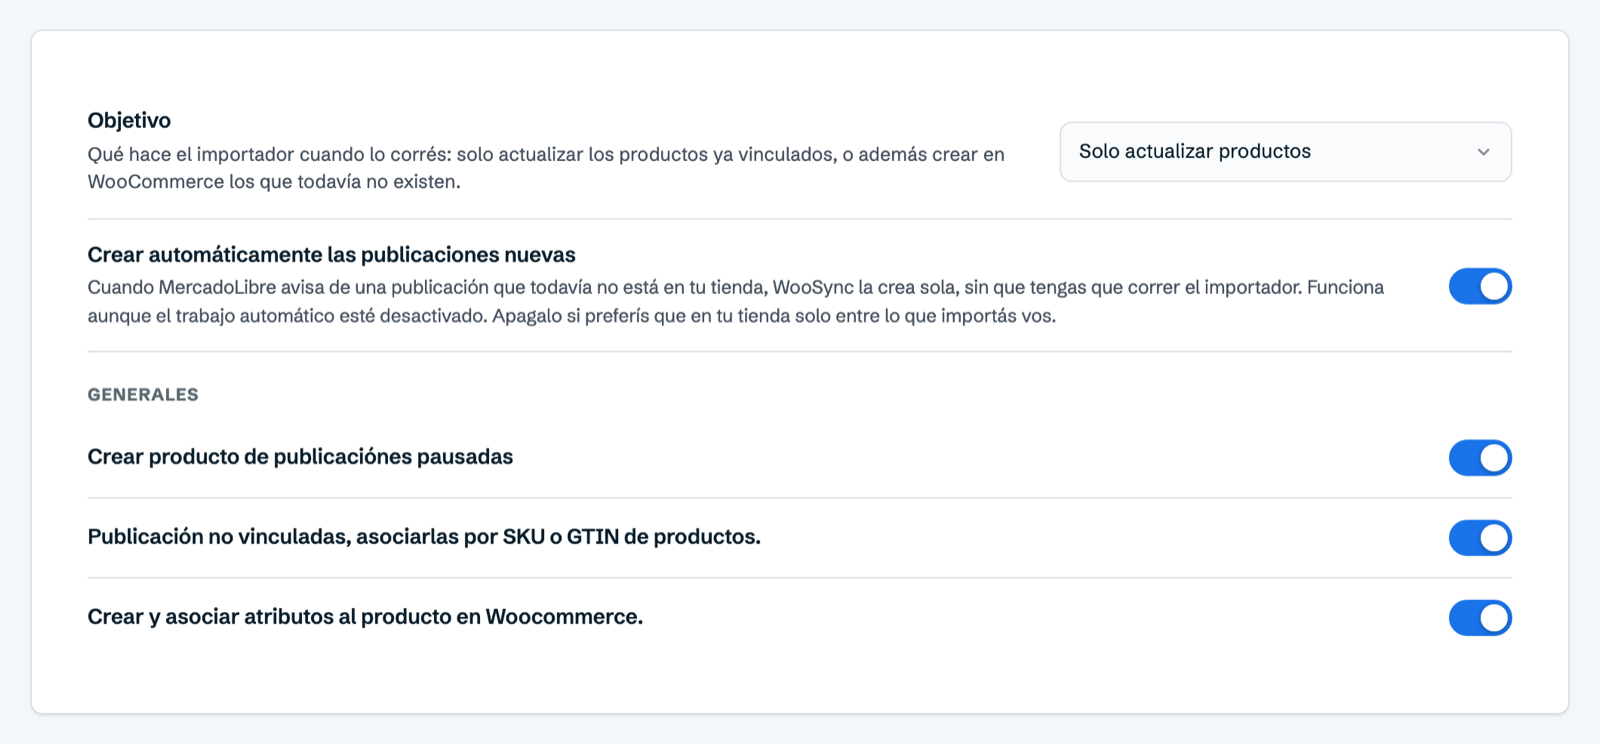Toggle Crear producto de publicaciónes pausadas
Image resolution: width=1600 pixels, height=744 pixels.
1480,458
